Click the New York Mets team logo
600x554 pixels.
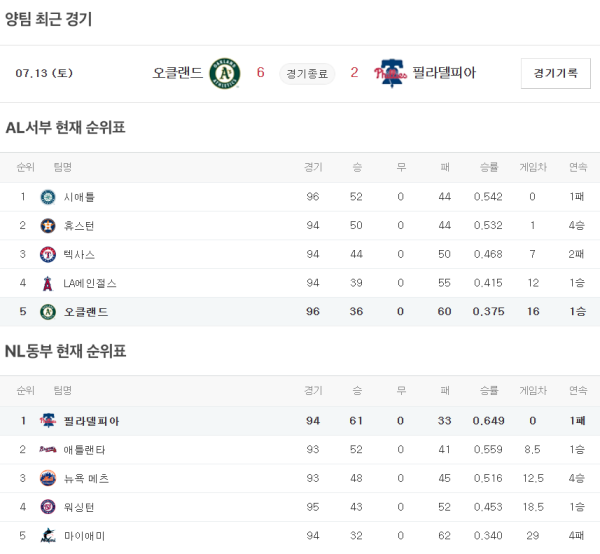click(47, 479)
